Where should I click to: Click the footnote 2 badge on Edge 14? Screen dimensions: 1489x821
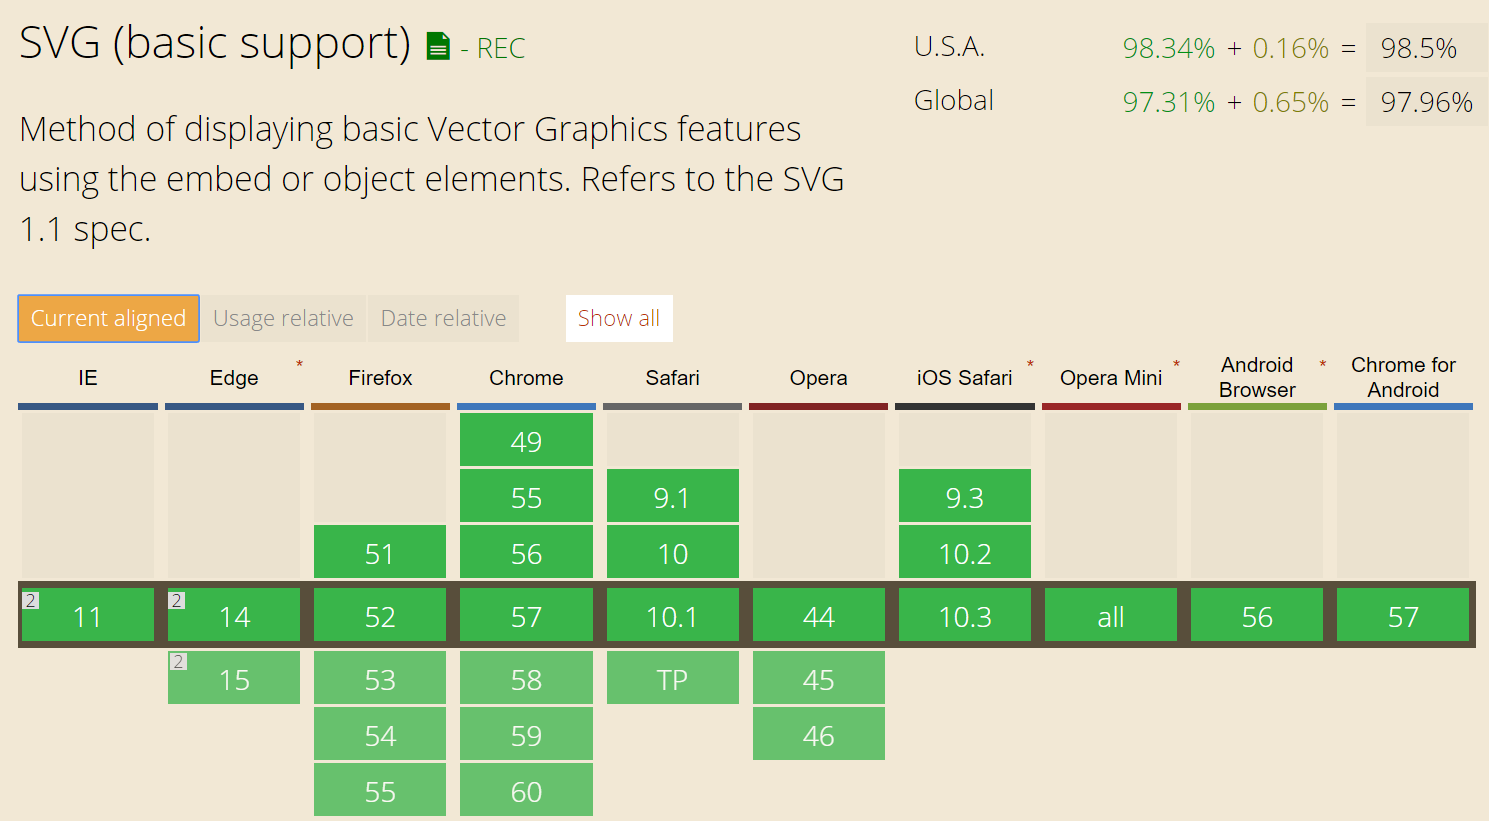(178, 598)
